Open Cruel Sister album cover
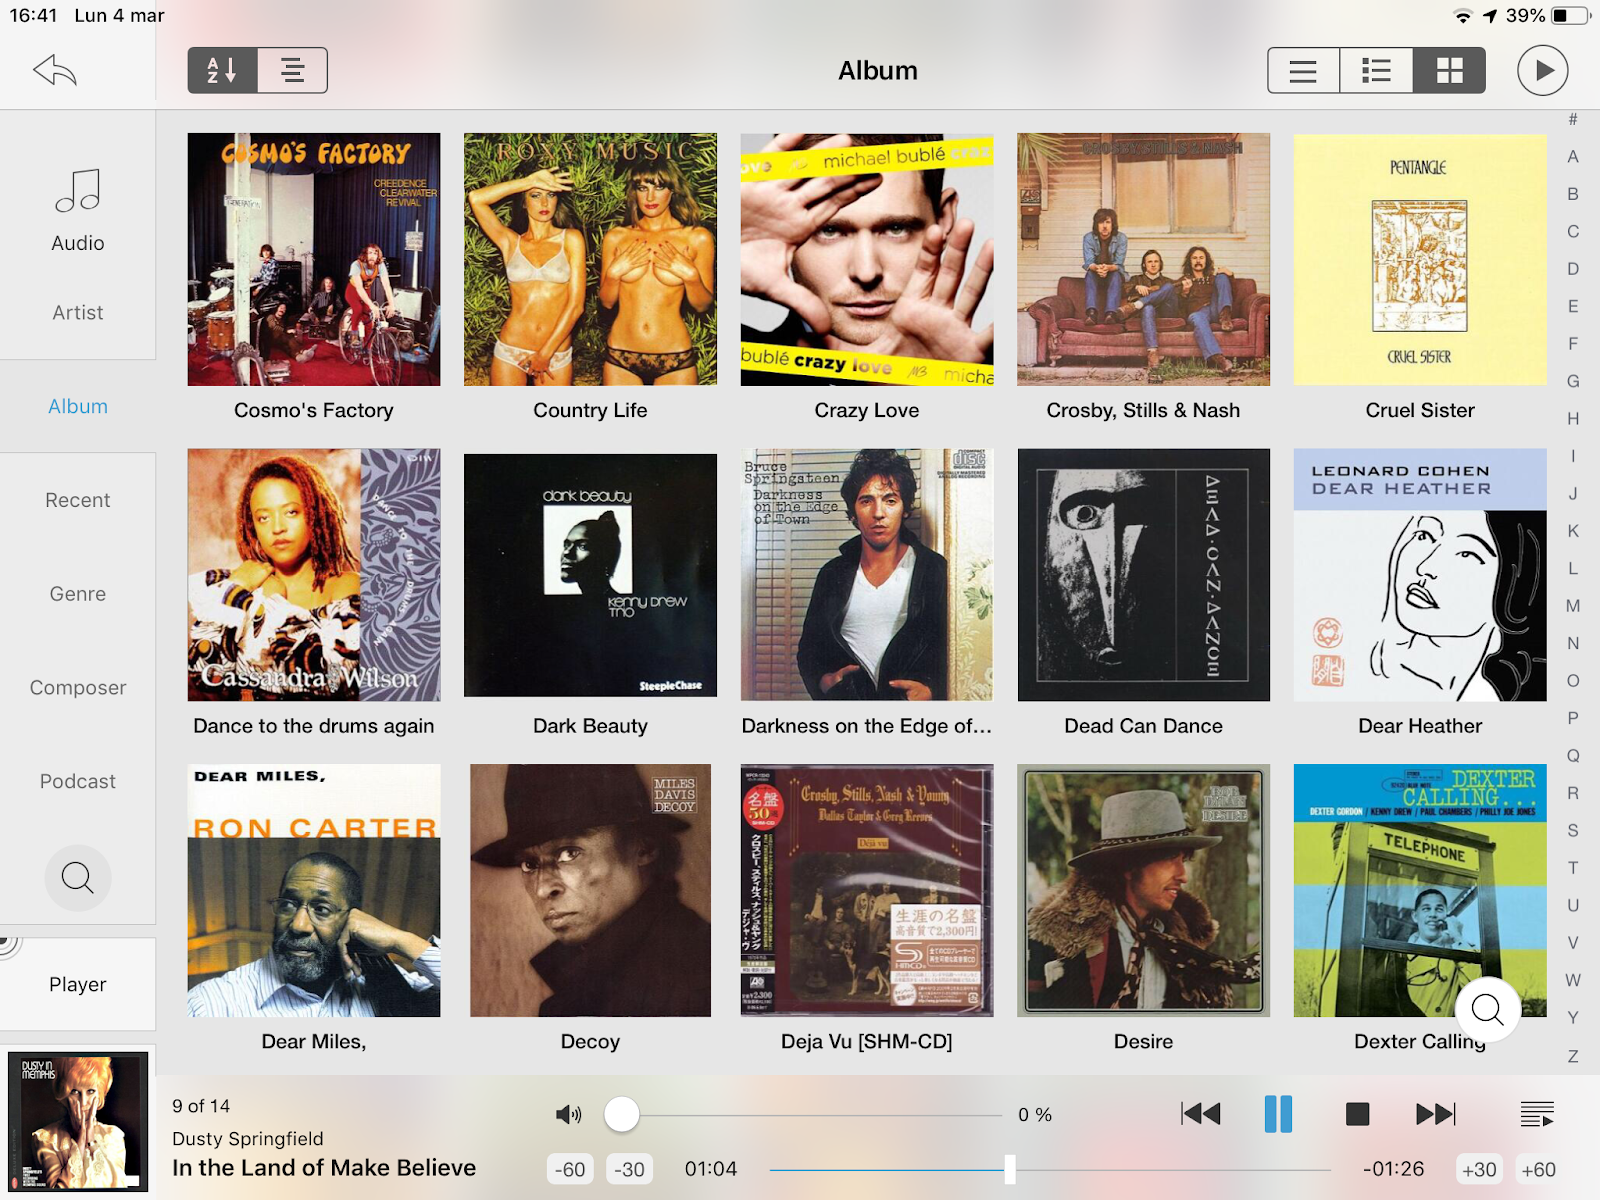This screenshot has width=1600, height=1200. [x=1420, y=259]
